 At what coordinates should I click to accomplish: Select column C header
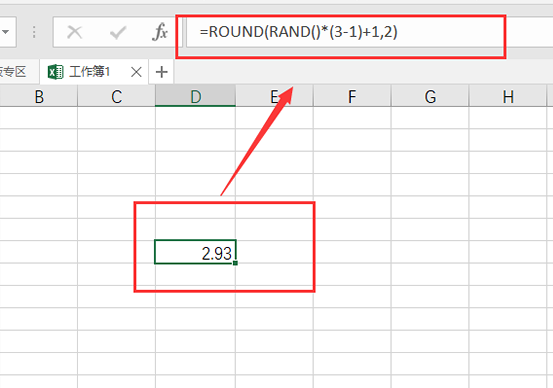(x=116, y=96)
